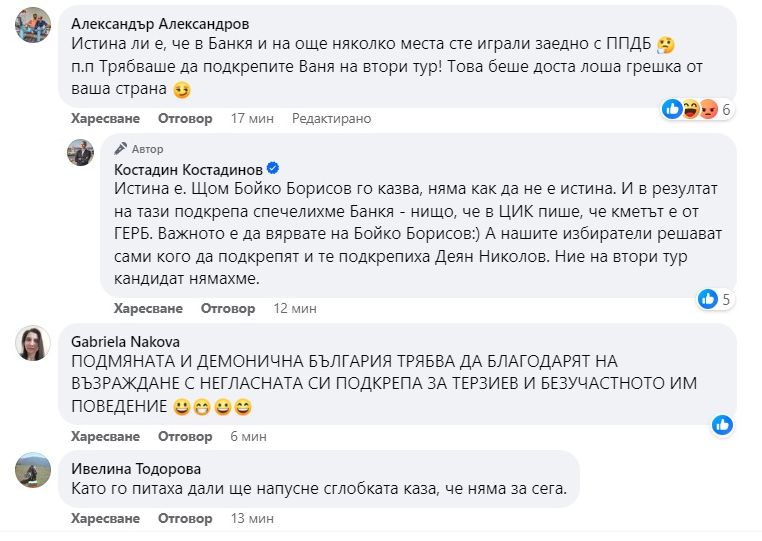The image size is (762, 541).
Task: Click the pen icon in the Автор badge
Action: tap(122, 148)
